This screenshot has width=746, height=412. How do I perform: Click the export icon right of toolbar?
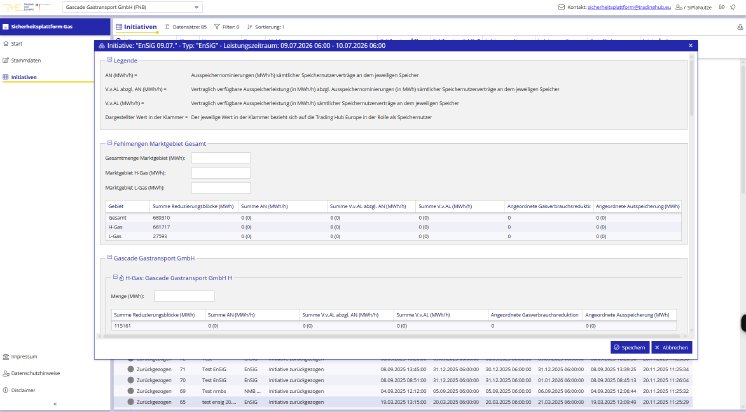pyautogui.click(x=740, y=27)
